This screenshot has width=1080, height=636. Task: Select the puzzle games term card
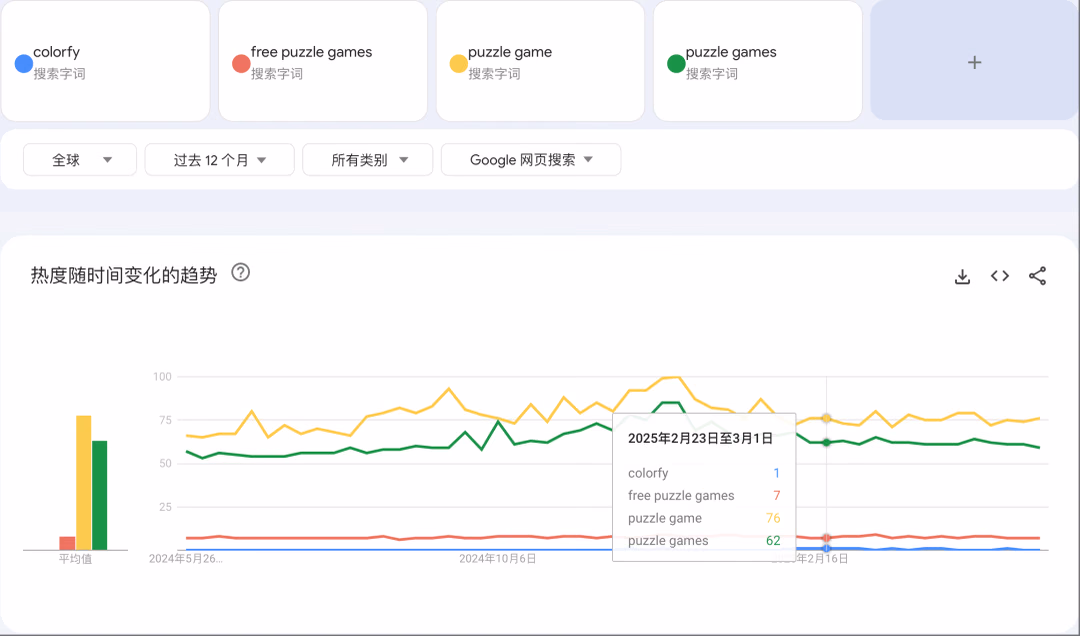pyautogui.click(x=758, y=61)
